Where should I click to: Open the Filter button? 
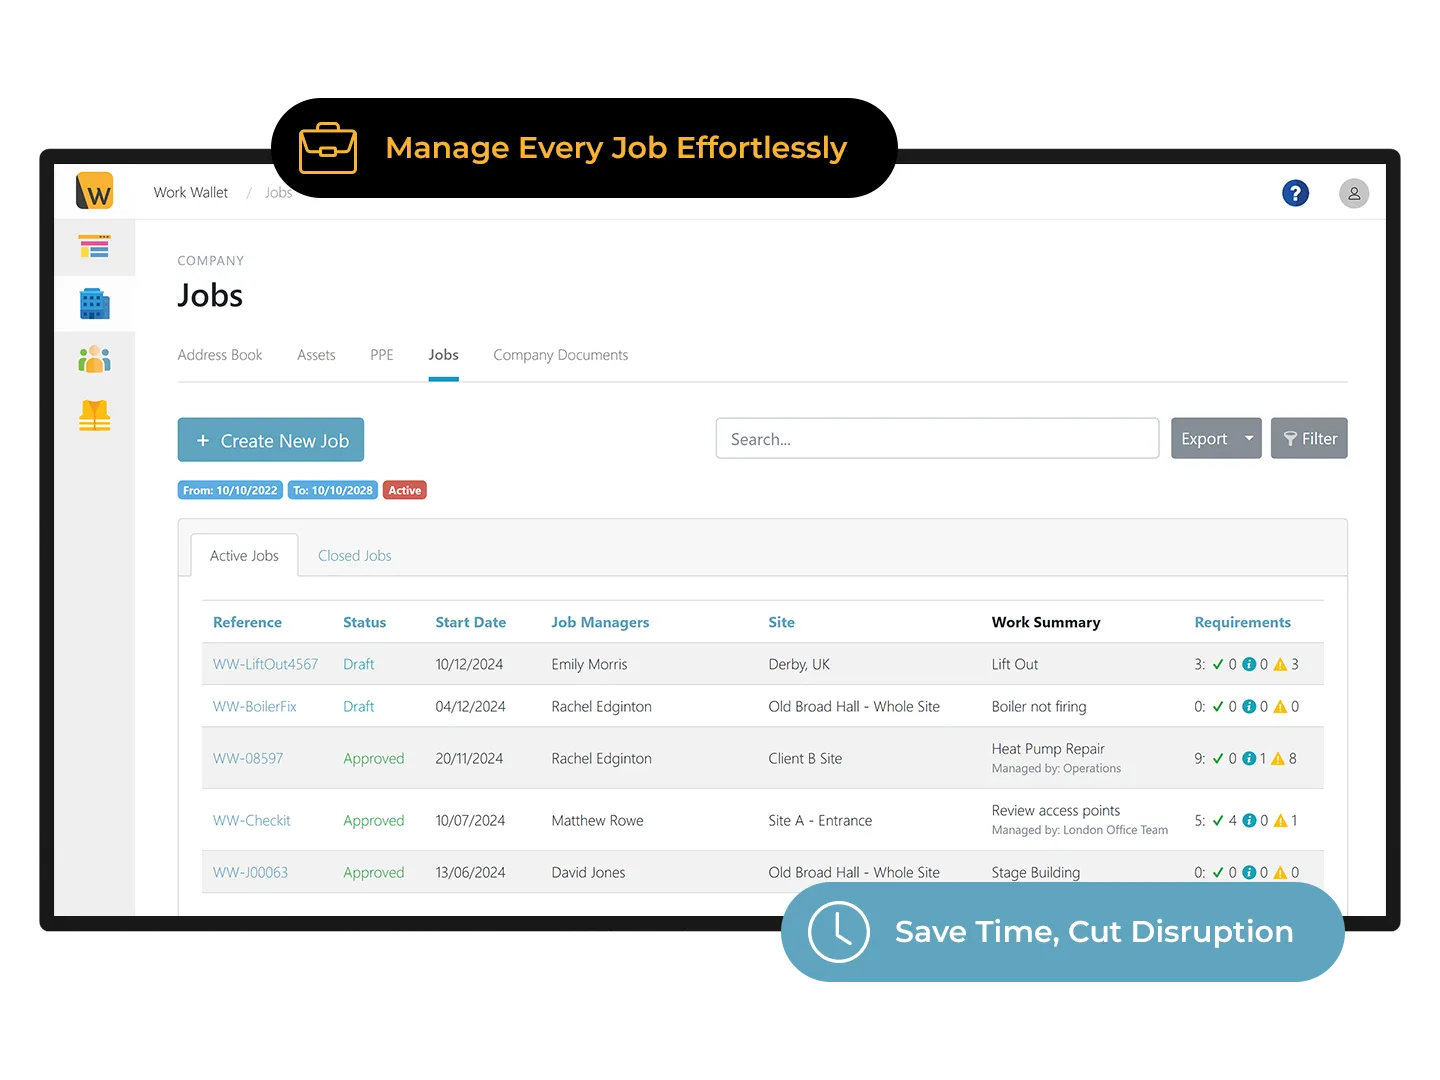(1309, 438)
